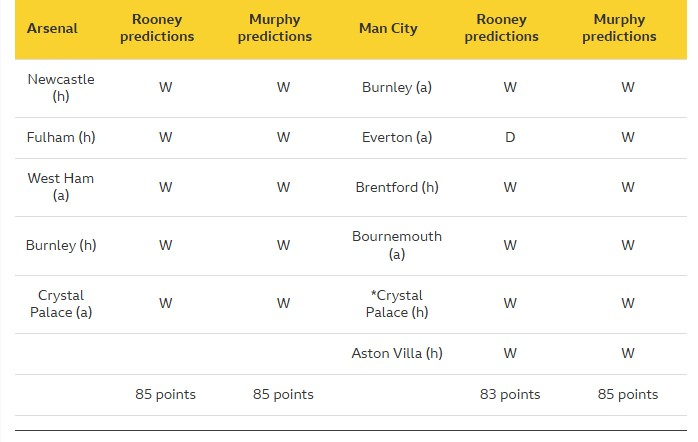Click Rooney's D prediction for Everton
This screenshot has height=442, width=698.
(x=510, y=137)
